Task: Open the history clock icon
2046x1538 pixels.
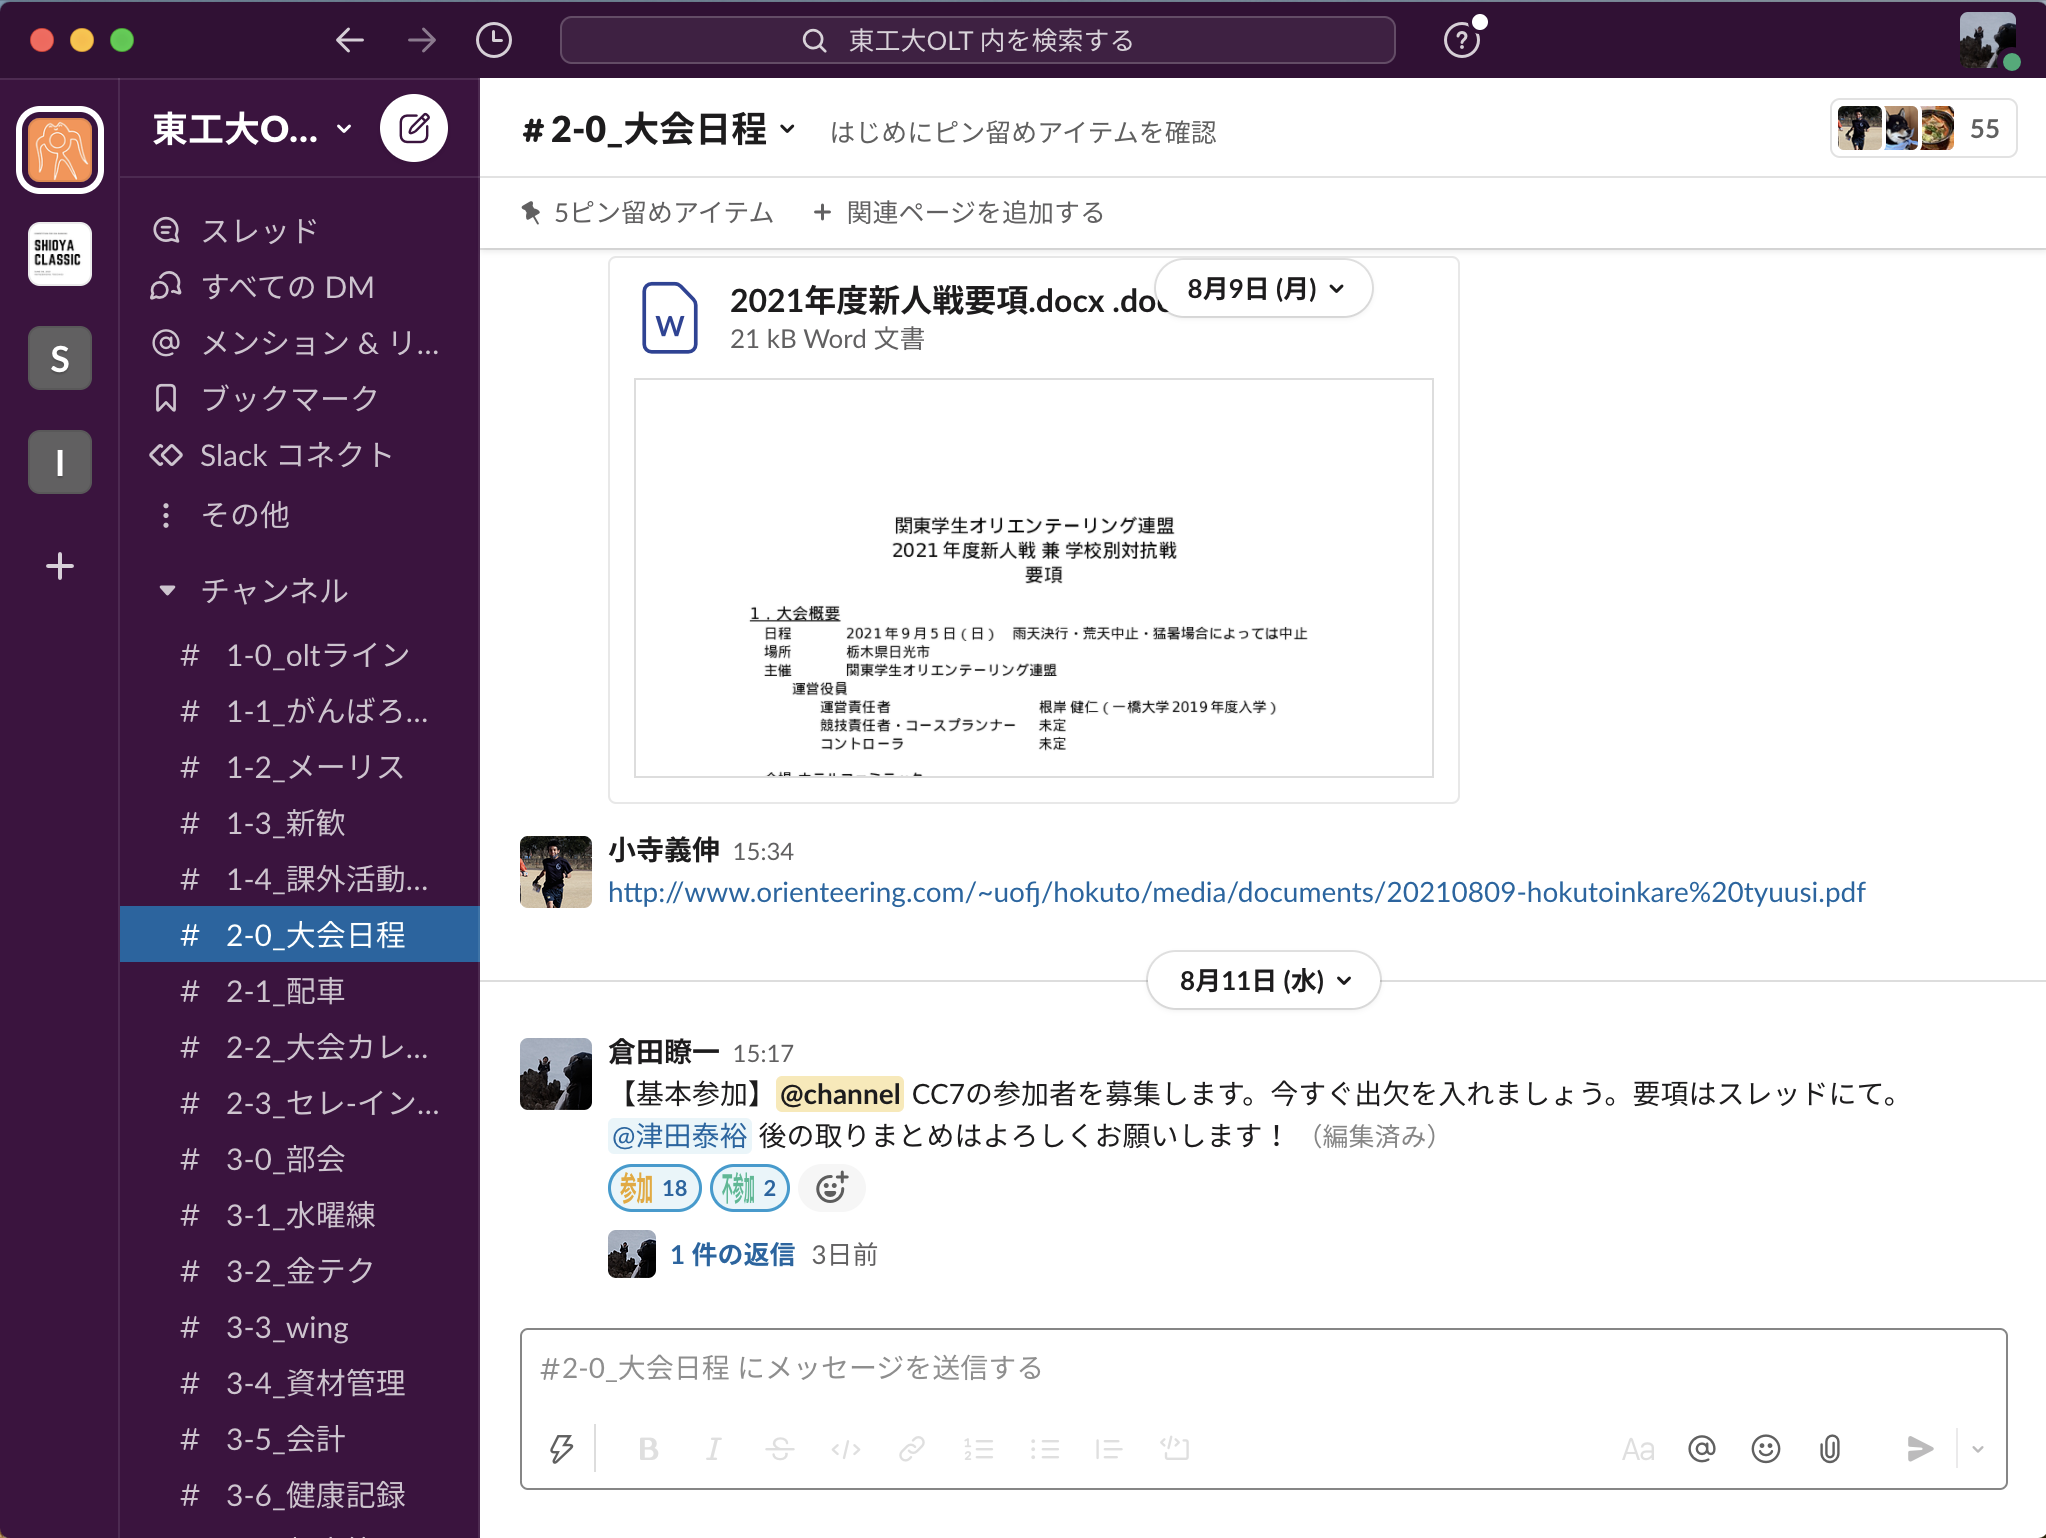Action: click(x=494, y=40)
